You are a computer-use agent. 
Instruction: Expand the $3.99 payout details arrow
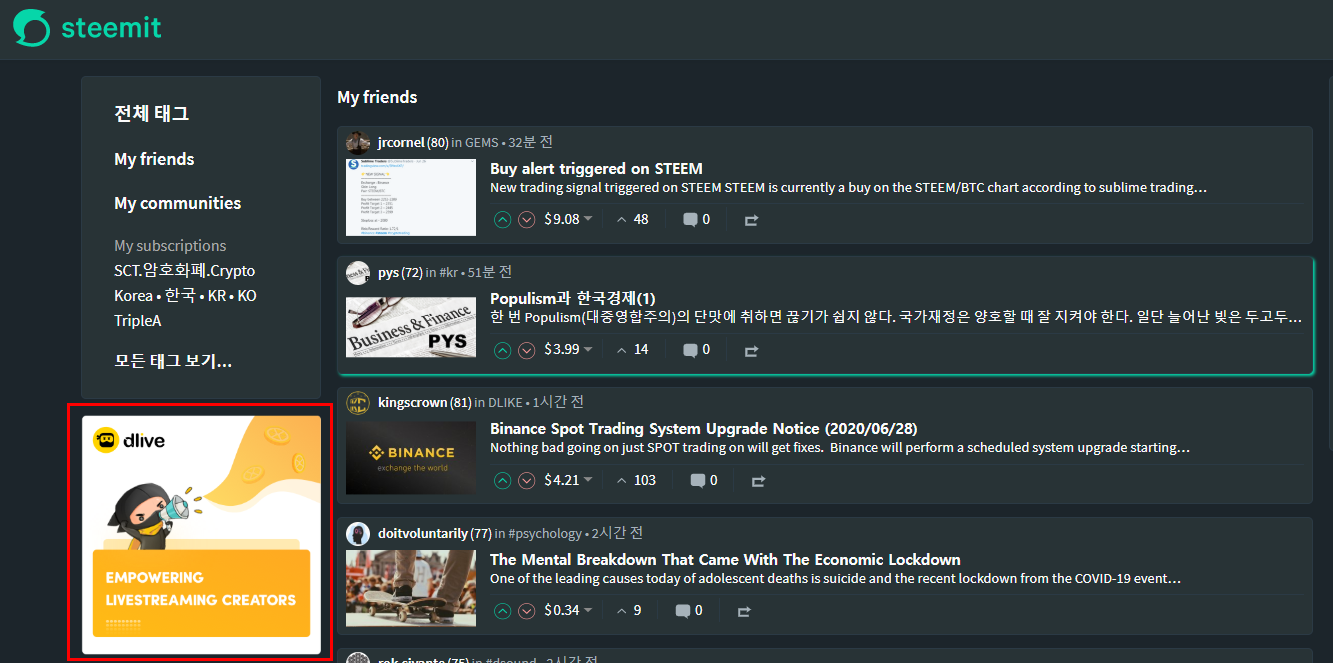[588, 350]
